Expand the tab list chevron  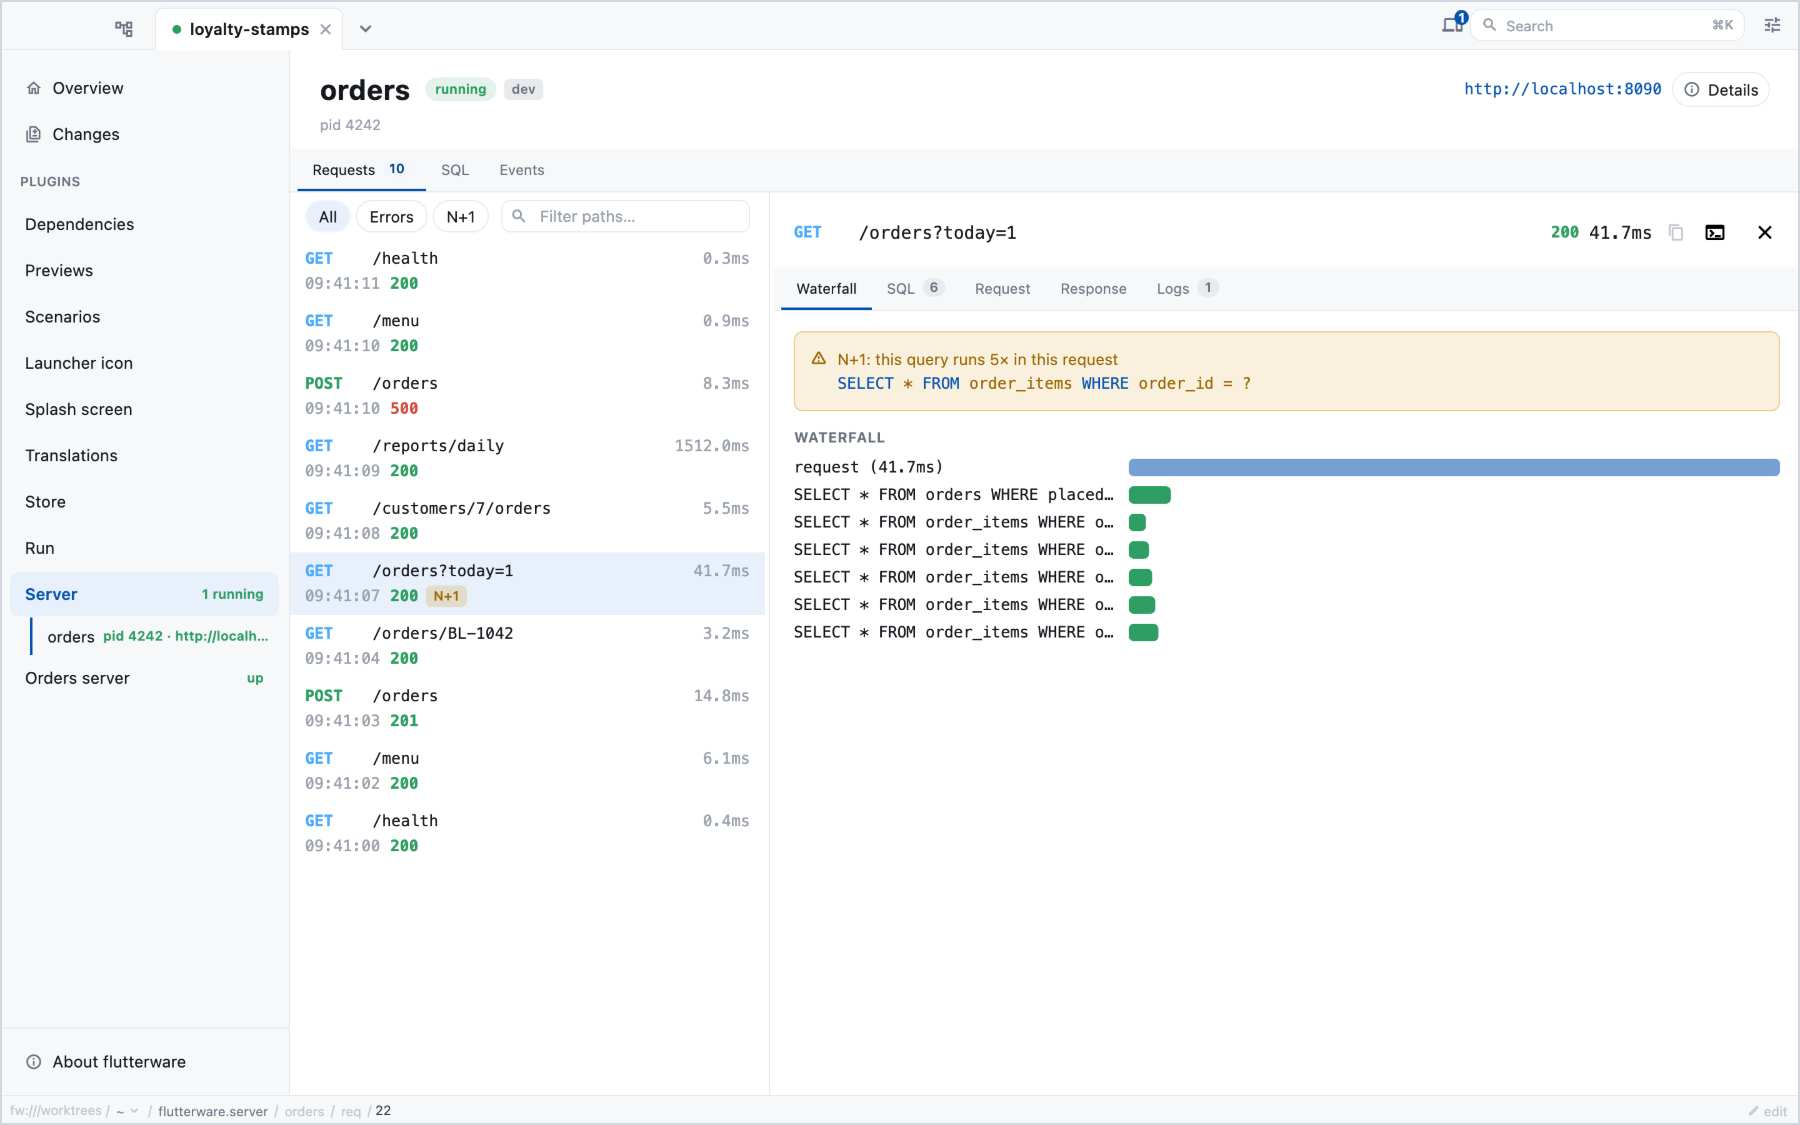(366, 29)
